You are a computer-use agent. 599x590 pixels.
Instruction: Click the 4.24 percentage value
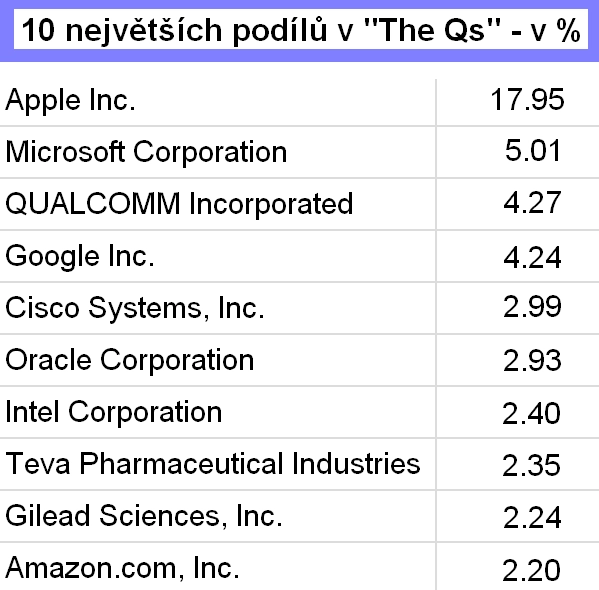(x=533, y=258)
